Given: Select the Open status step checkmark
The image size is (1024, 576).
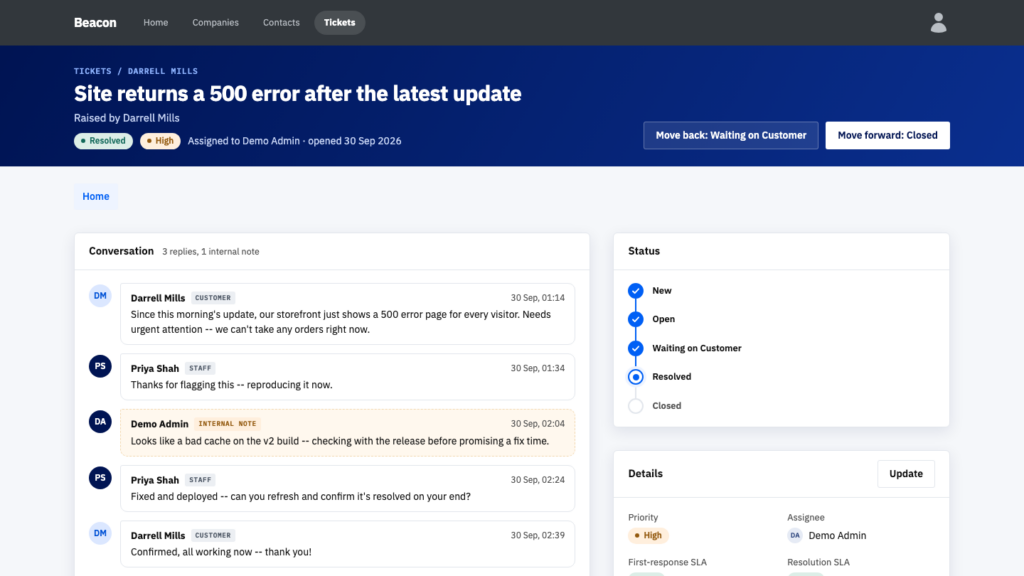Looking at the screenshot, I should click(635, 319).
